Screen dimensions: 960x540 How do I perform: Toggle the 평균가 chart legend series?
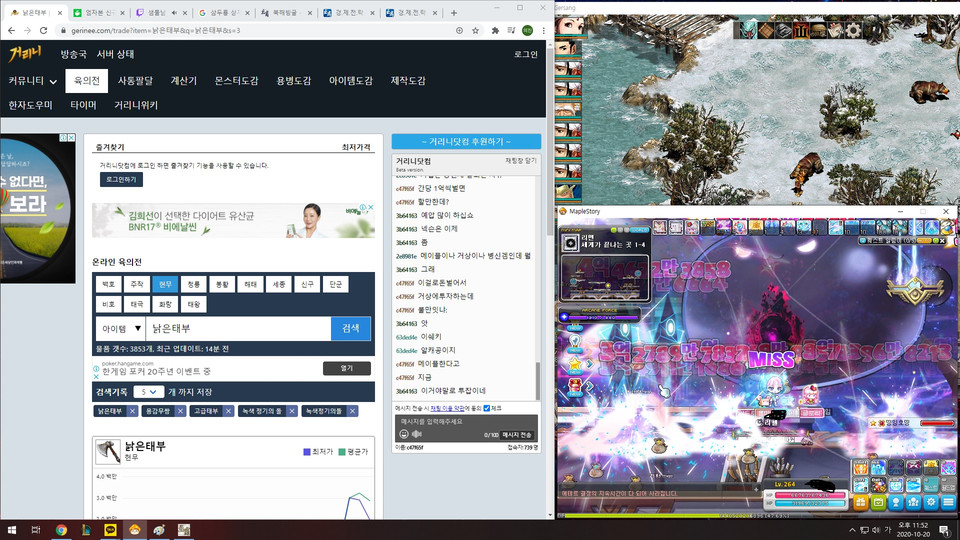click(x=357, y=452)
